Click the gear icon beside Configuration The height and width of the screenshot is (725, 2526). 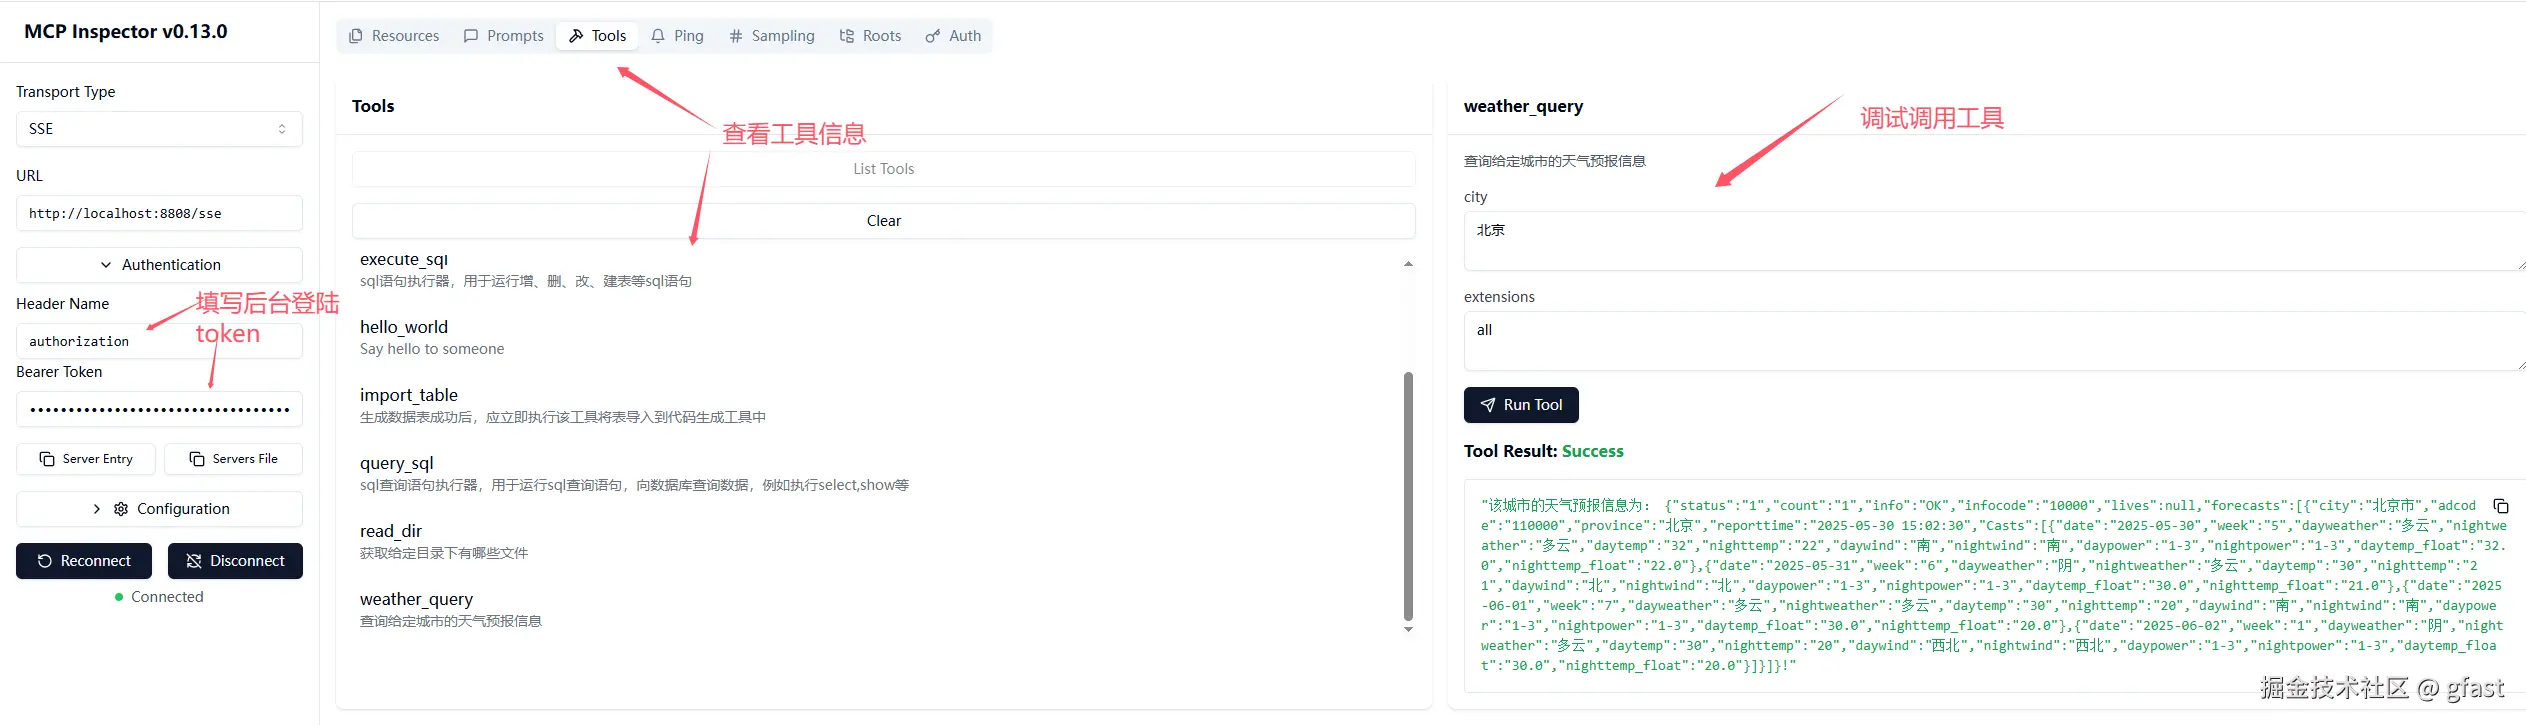click(x=121, y=509)
